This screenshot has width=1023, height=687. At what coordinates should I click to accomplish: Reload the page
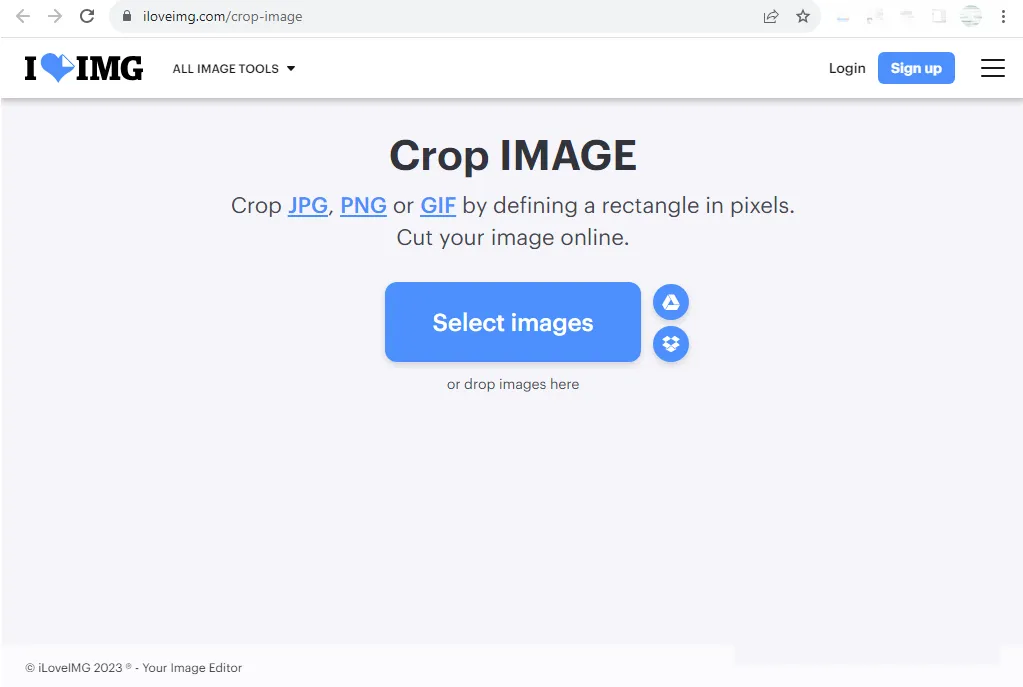(87, 16)
